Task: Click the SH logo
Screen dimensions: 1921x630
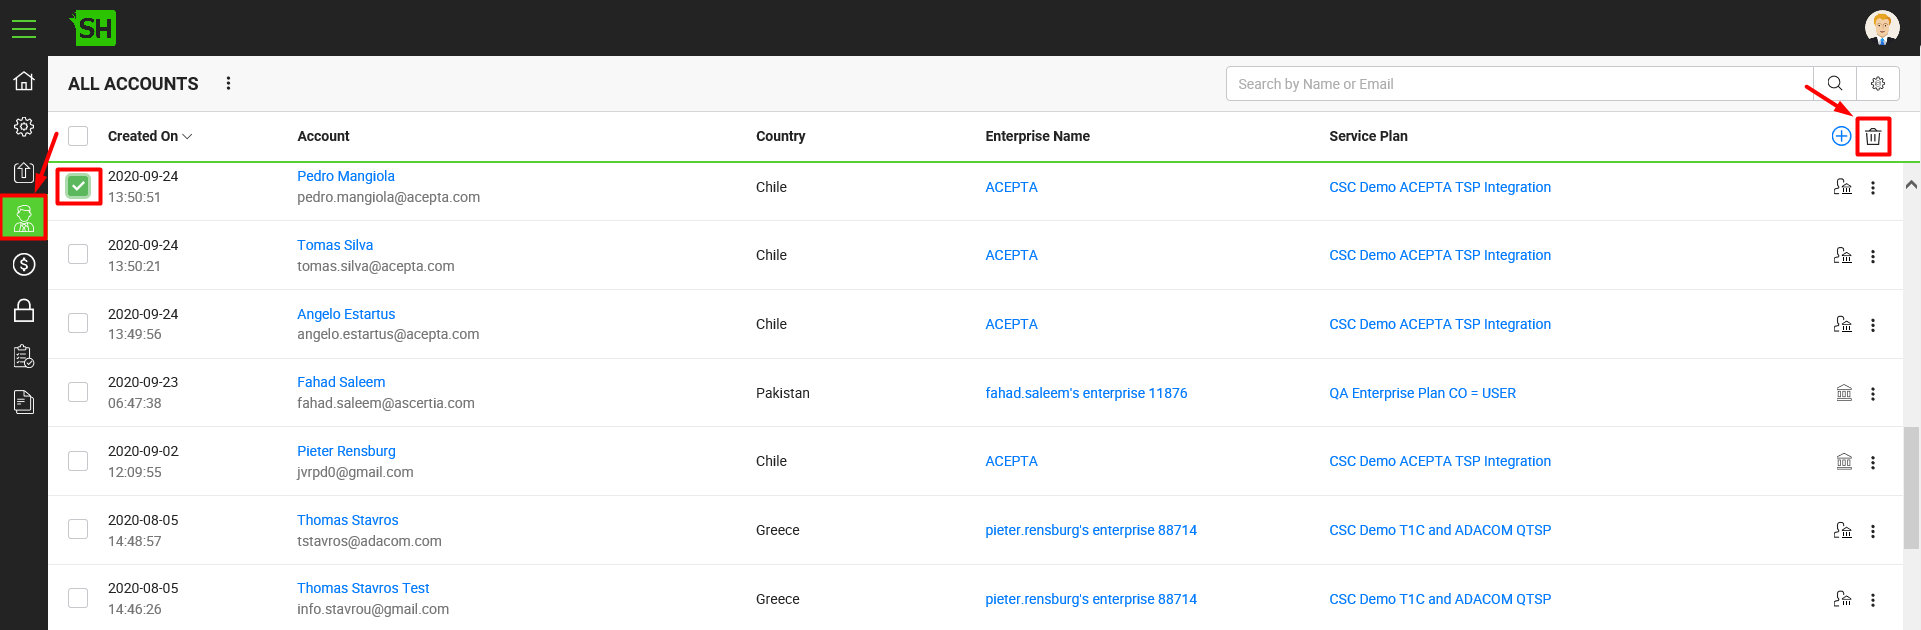Action: 93,28
